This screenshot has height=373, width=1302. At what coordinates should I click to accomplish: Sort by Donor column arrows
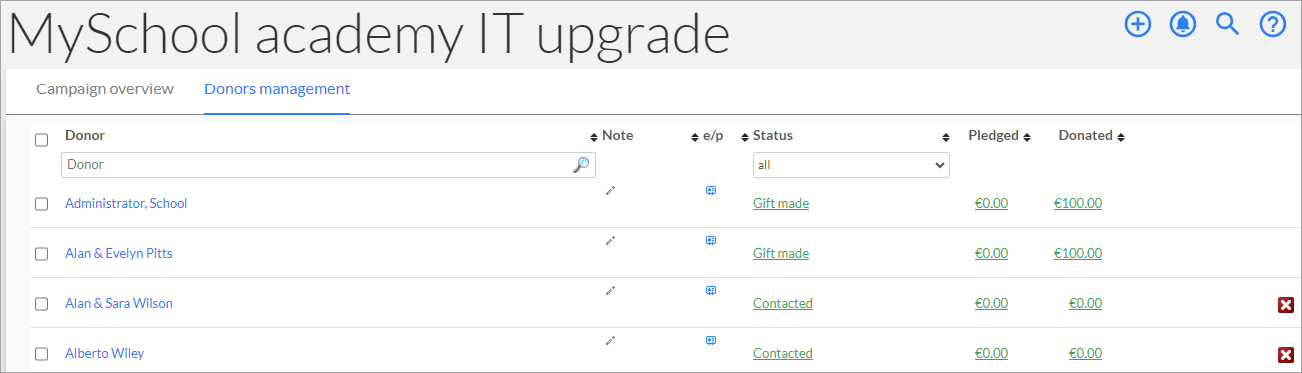[594, 137]
